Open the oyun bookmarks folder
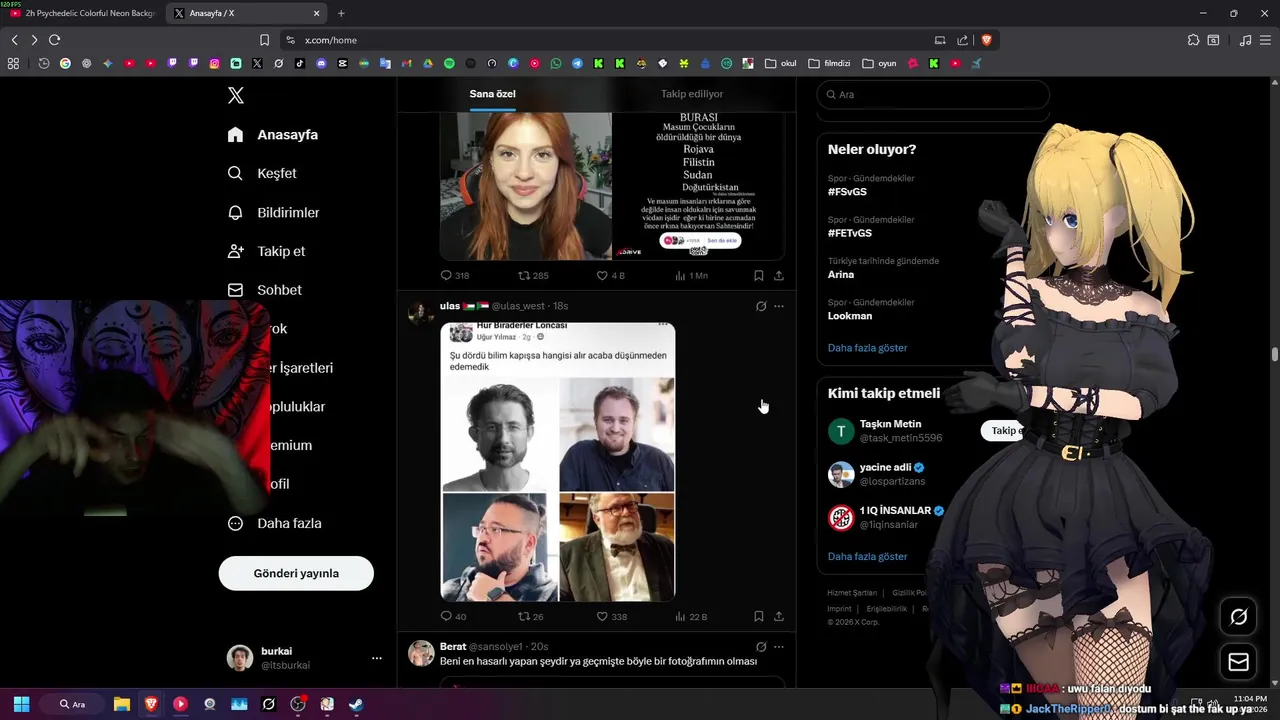 tap(879, 63)
